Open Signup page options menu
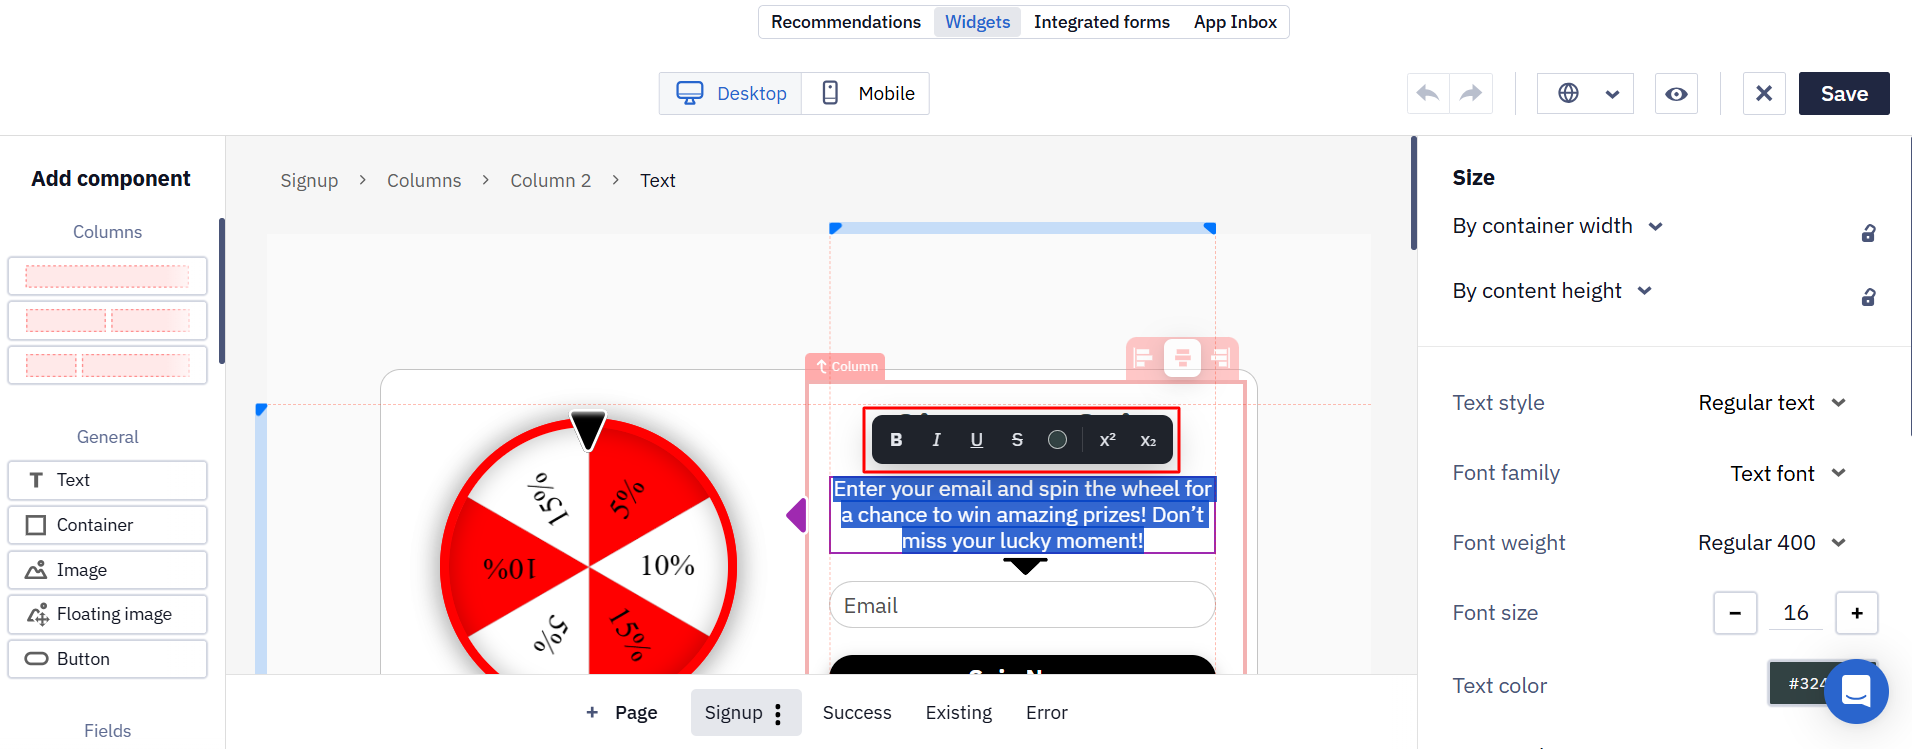 (x=778, y=714)
